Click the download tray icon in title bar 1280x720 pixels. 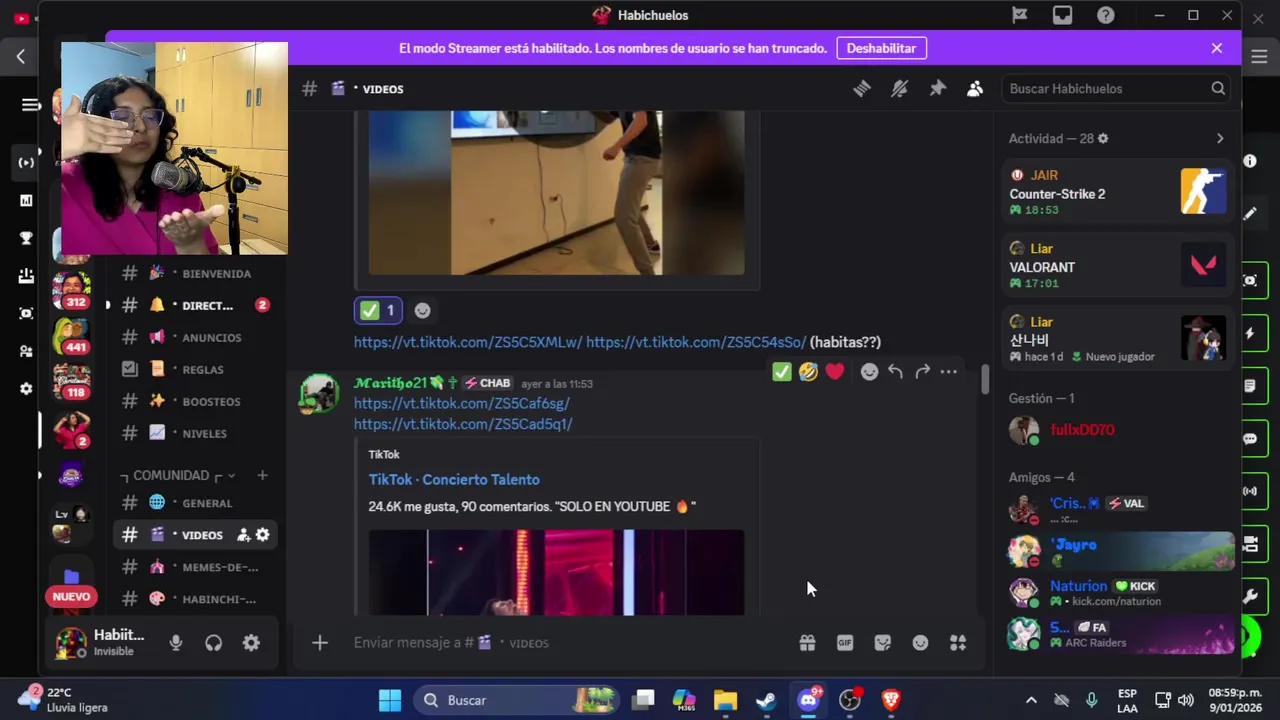click(1062, 15)
